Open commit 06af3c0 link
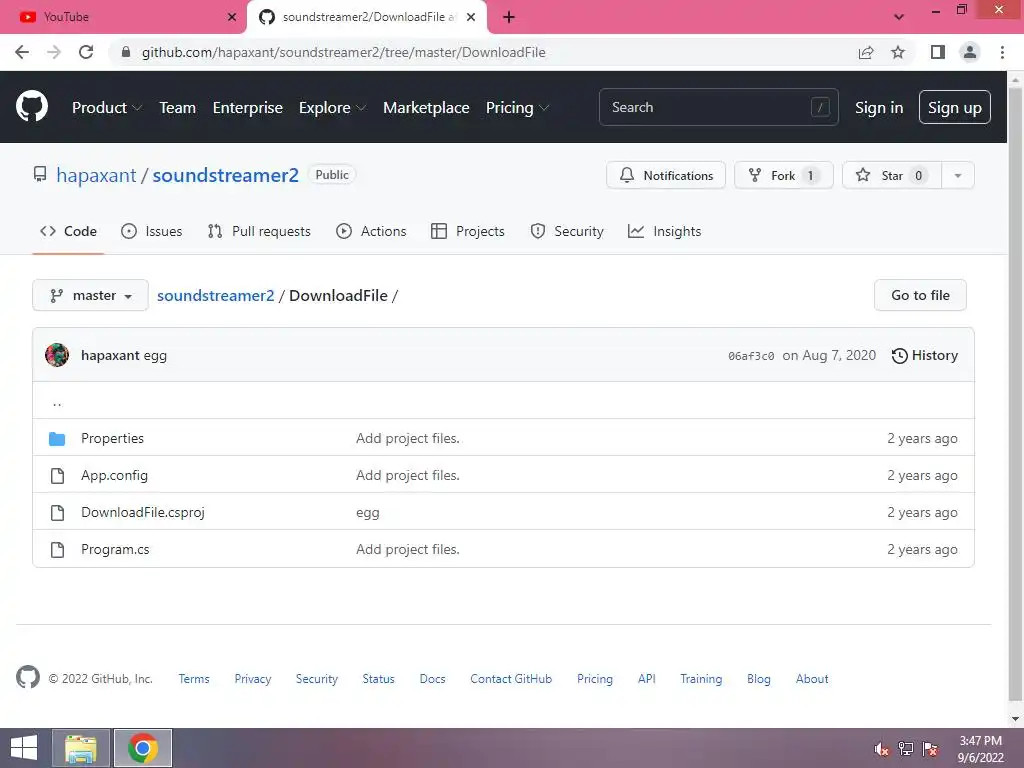Viewport: 1024px width, 768px height. coord(751,356)
